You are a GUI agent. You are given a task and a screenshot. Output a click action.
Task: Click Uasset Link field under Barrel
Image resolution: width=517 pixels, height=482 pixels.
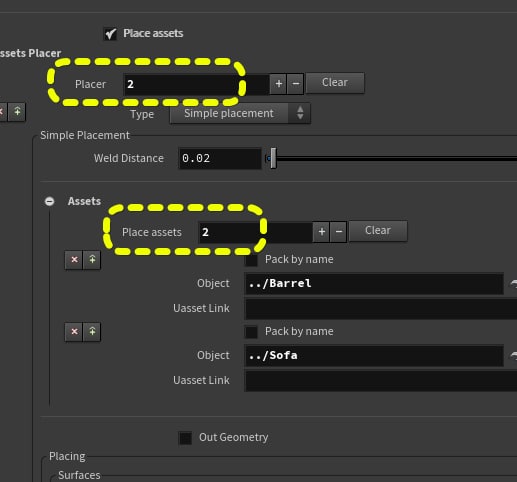(x=381, y=309)
